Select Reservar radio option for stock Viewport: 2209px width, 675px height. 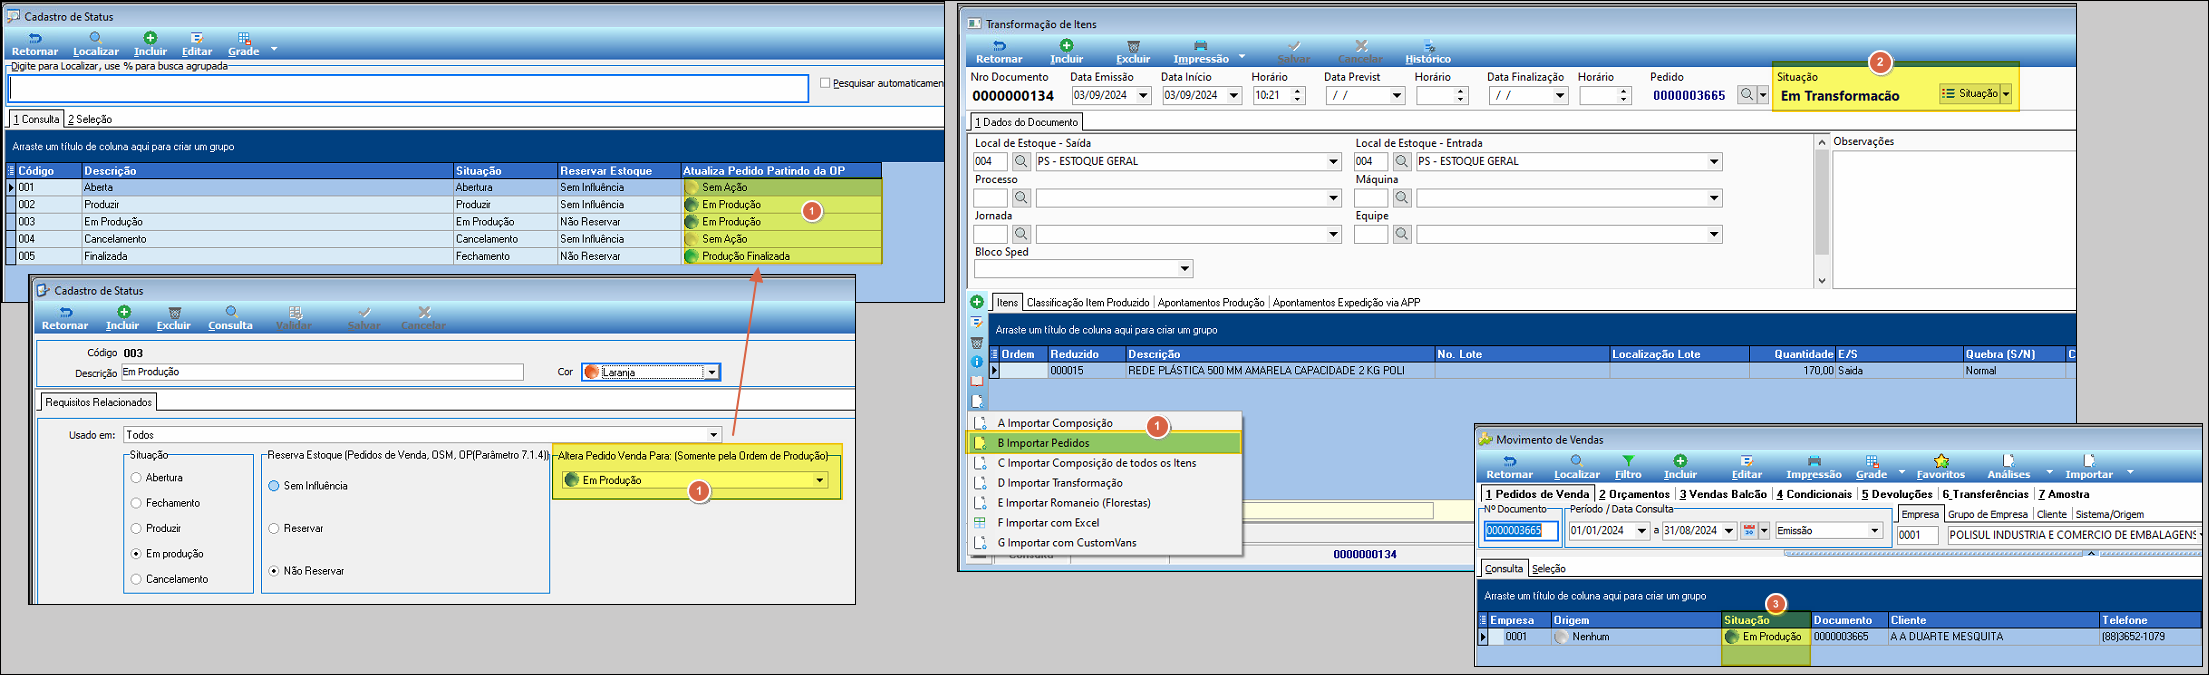pyautogui.click(x=273, y=528)
